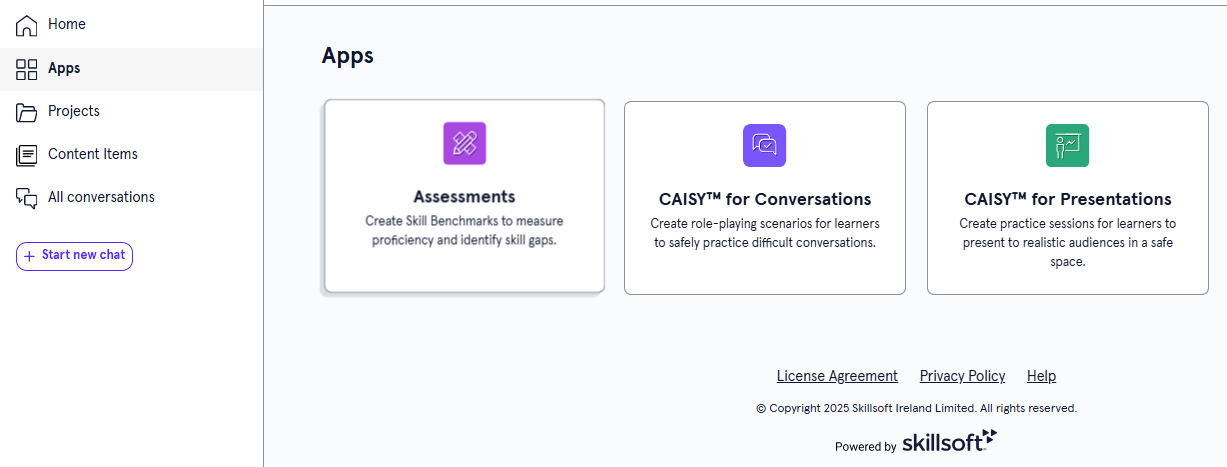Click the Apps grid icon

pyautogui.click(x=27, y=69)
